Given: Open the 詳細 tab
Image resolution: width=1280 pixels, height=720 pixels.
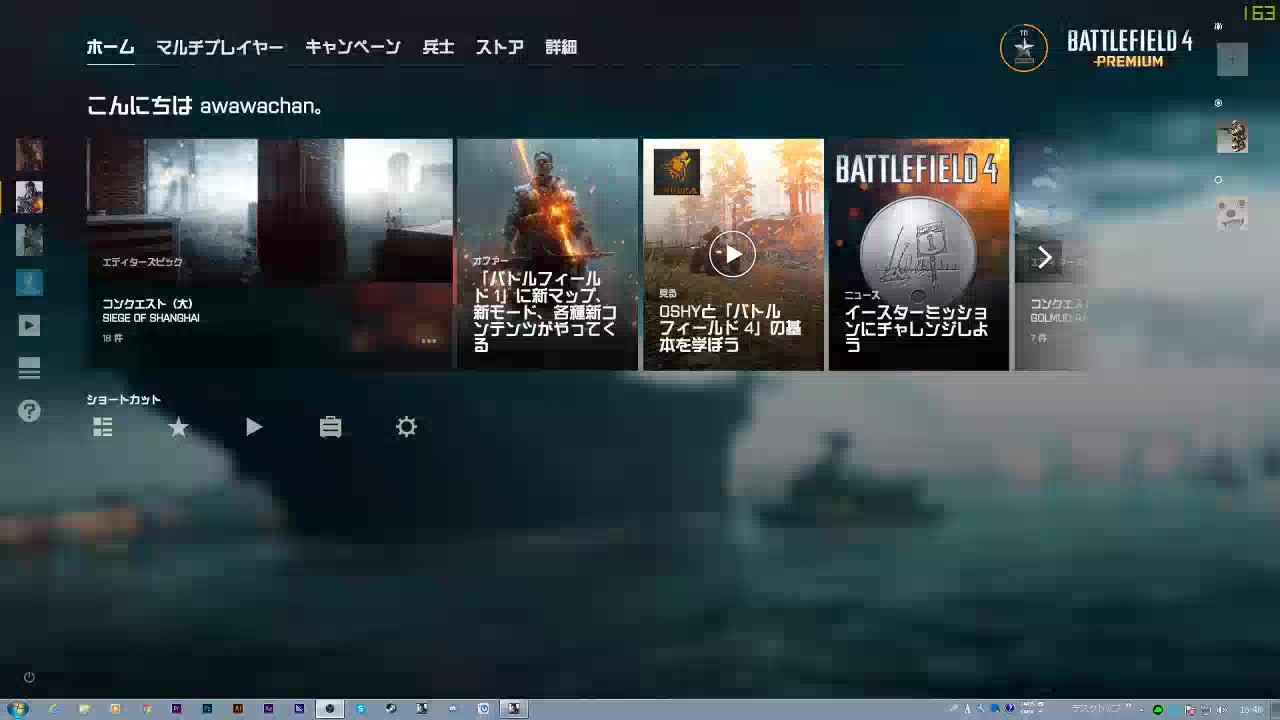Looking at the screenshot, I should coord(561,47).
